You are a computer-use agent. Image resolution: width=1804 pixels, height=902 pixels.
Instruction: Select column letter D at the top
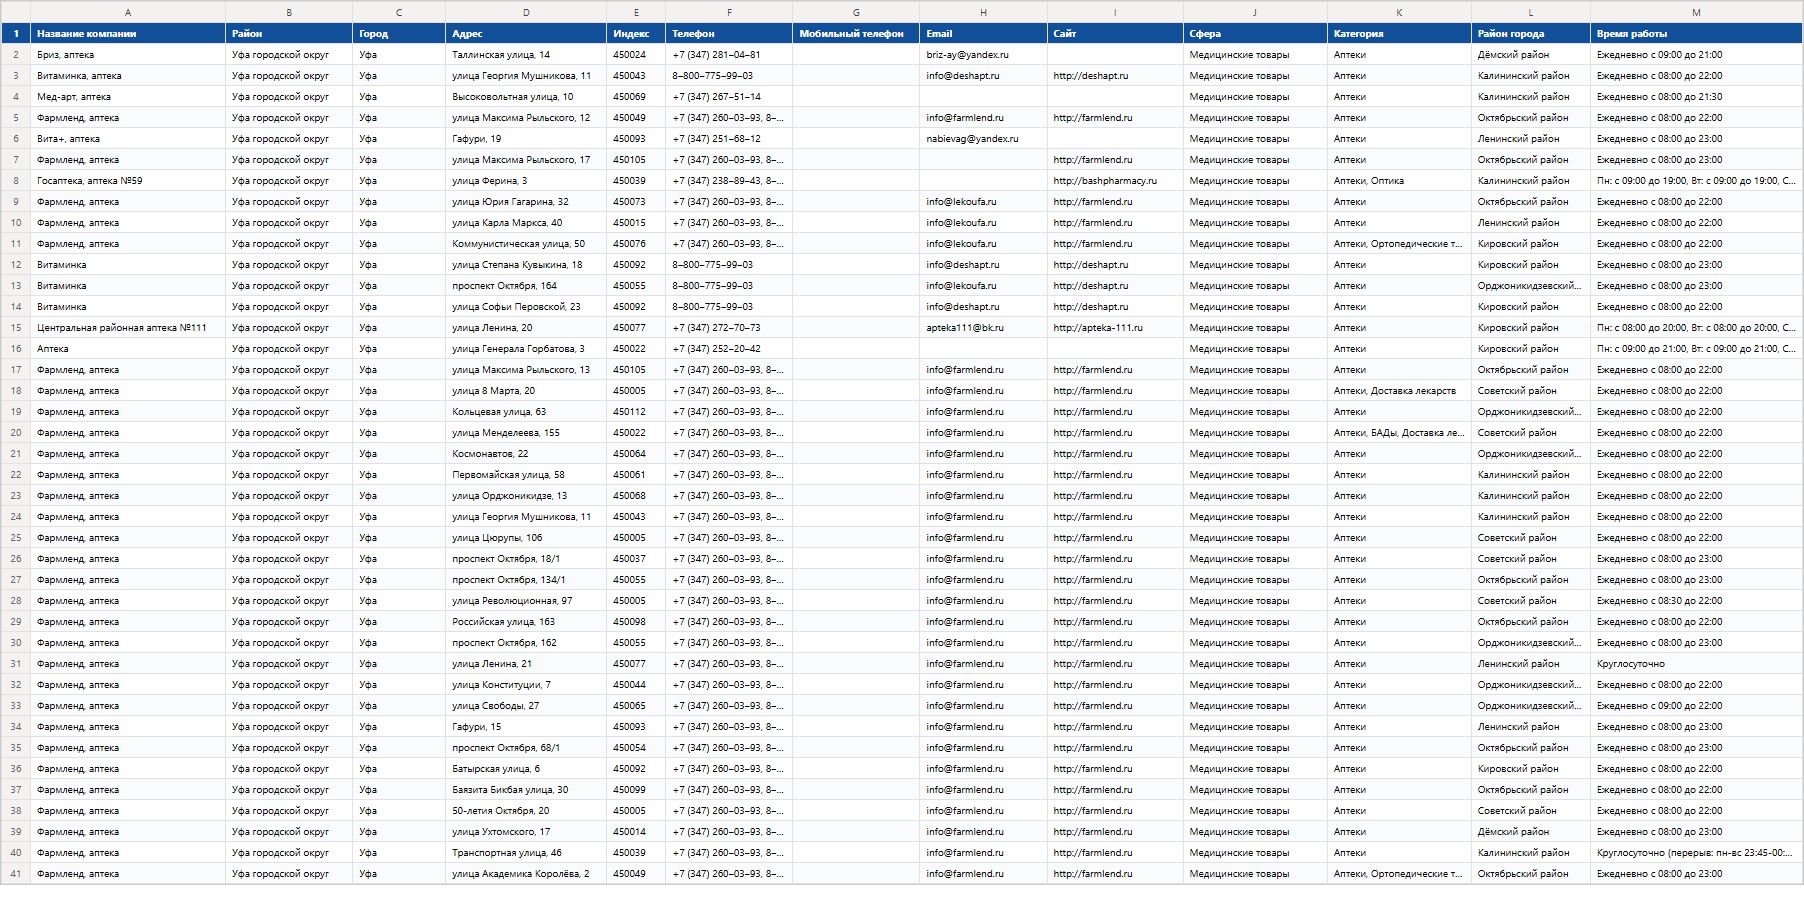(526, 12)
